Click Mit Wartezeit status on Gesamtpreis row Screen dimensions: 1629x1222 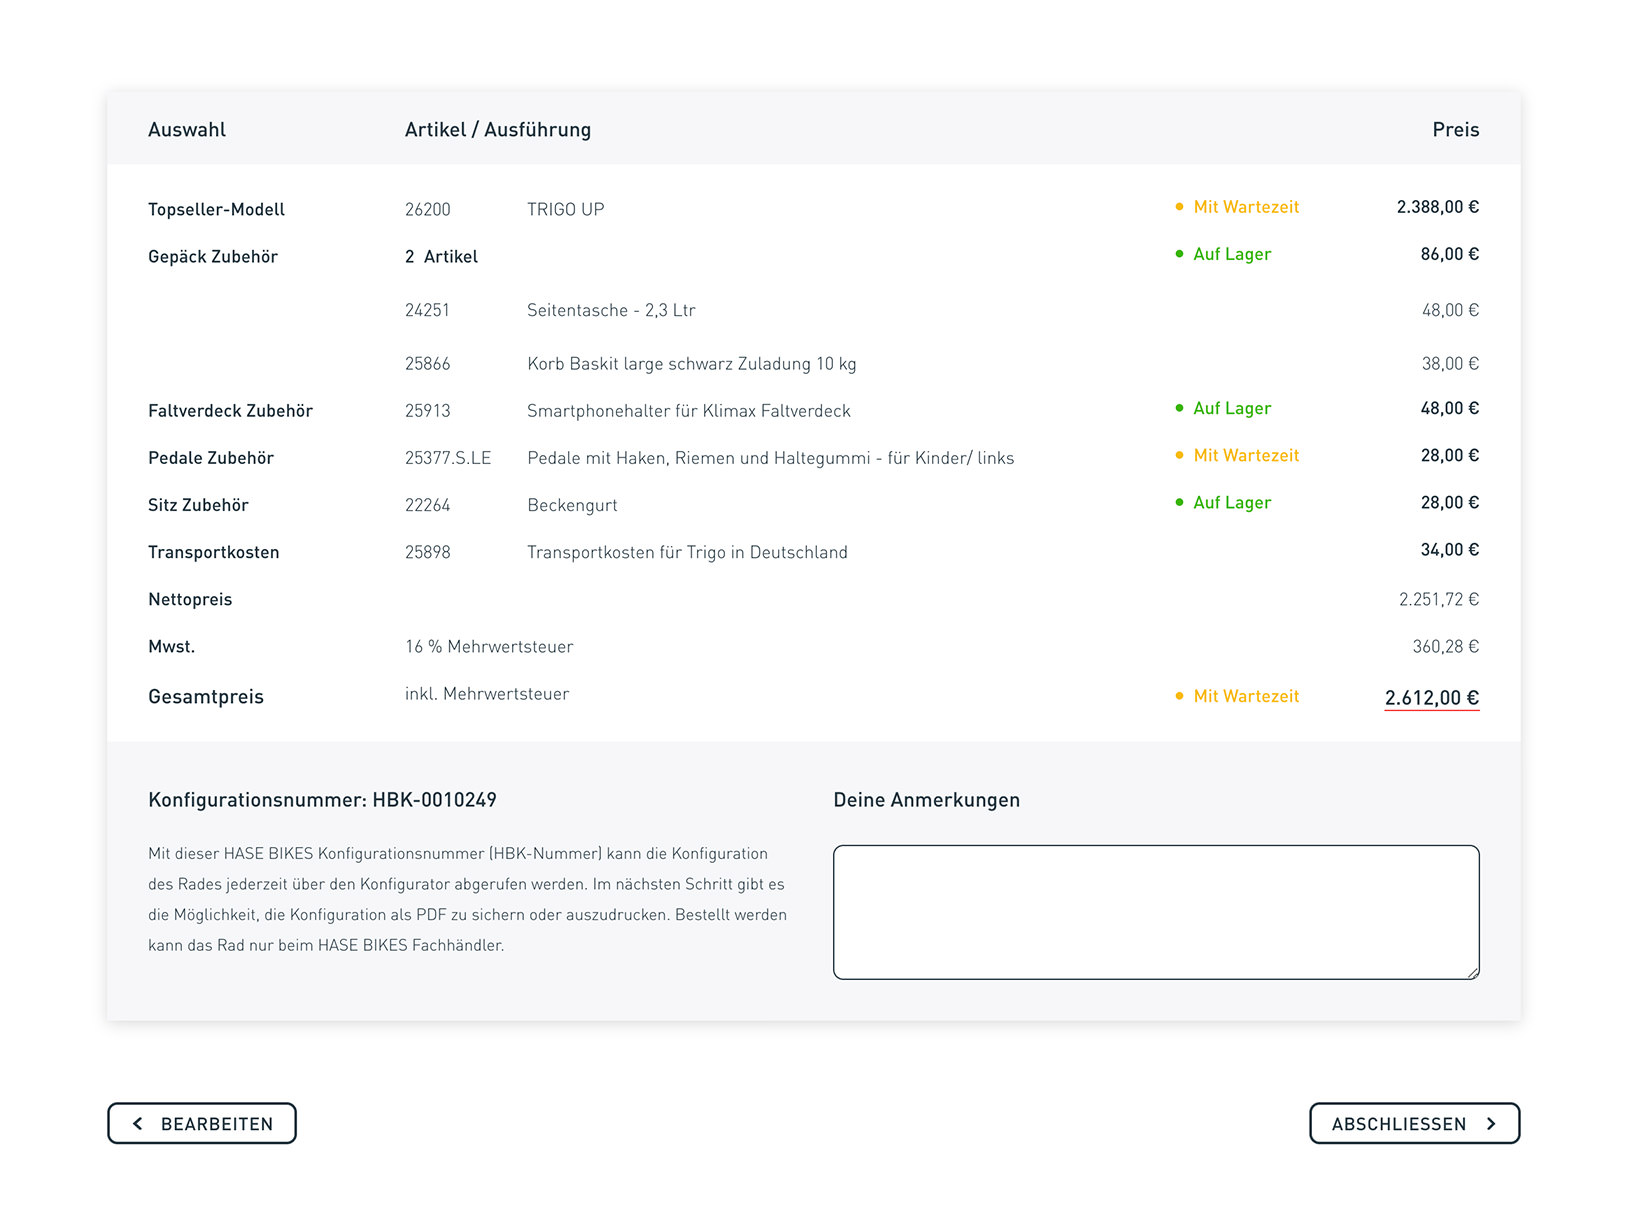point(1237,696)
